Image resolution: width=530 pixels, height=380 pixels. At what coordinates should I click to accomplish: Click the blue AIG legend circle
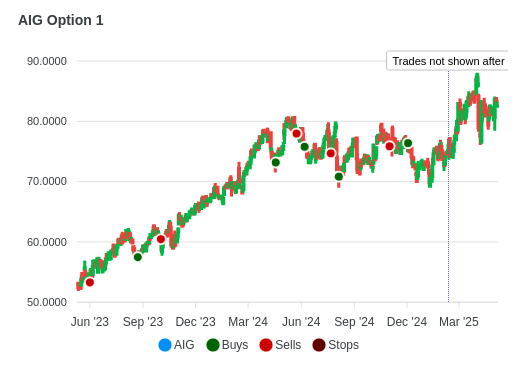point(165,345)
